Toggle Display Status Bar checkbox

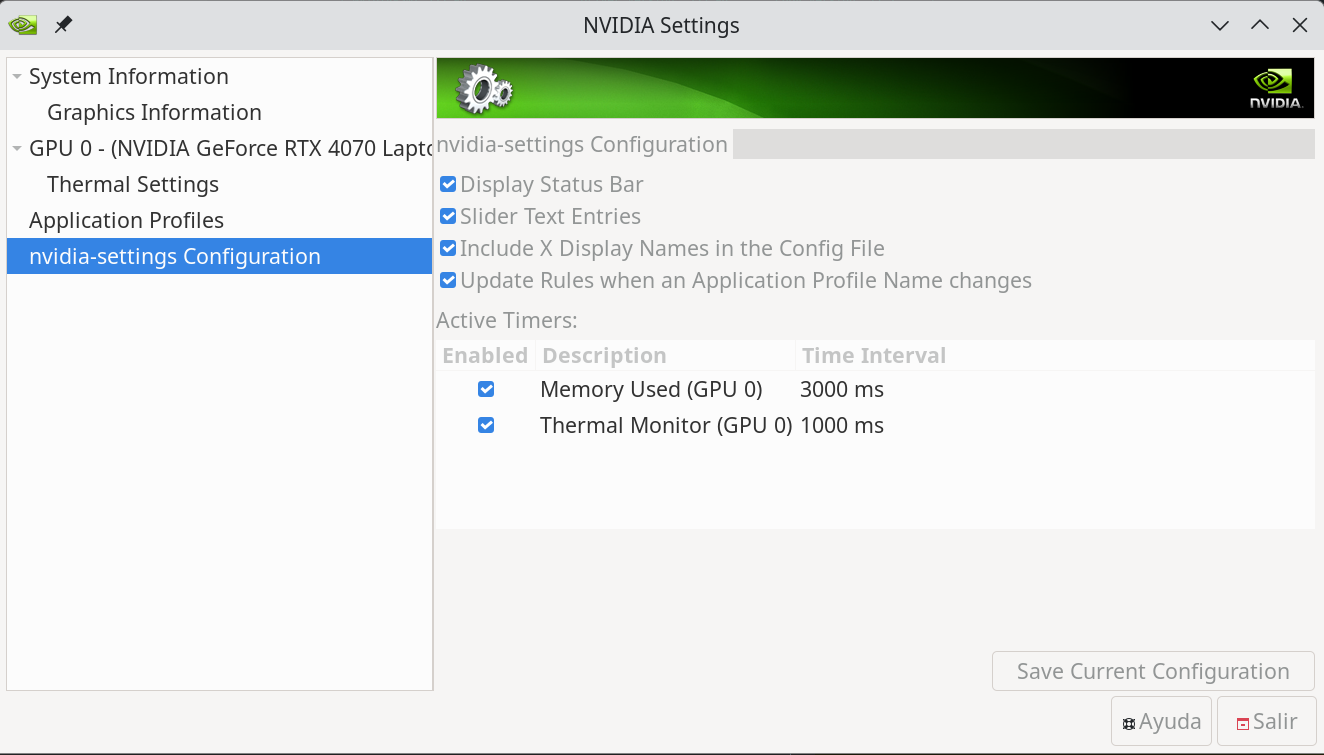pyautogui.click(x=448, y=184)
